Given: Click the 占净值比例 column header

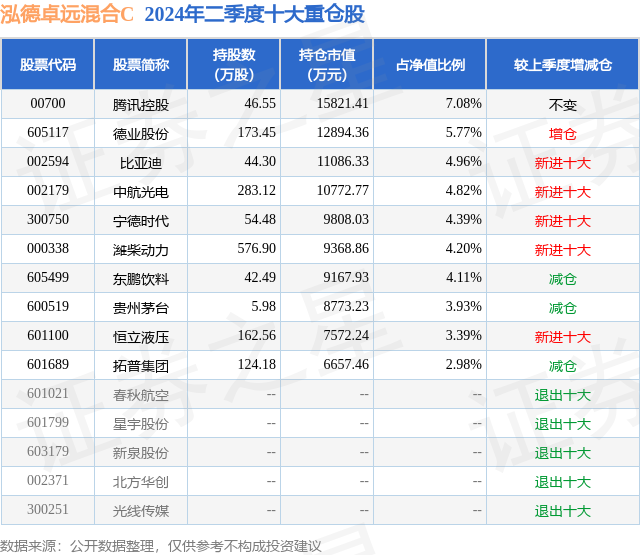Looking at the screenshot, I should point(430,65).
